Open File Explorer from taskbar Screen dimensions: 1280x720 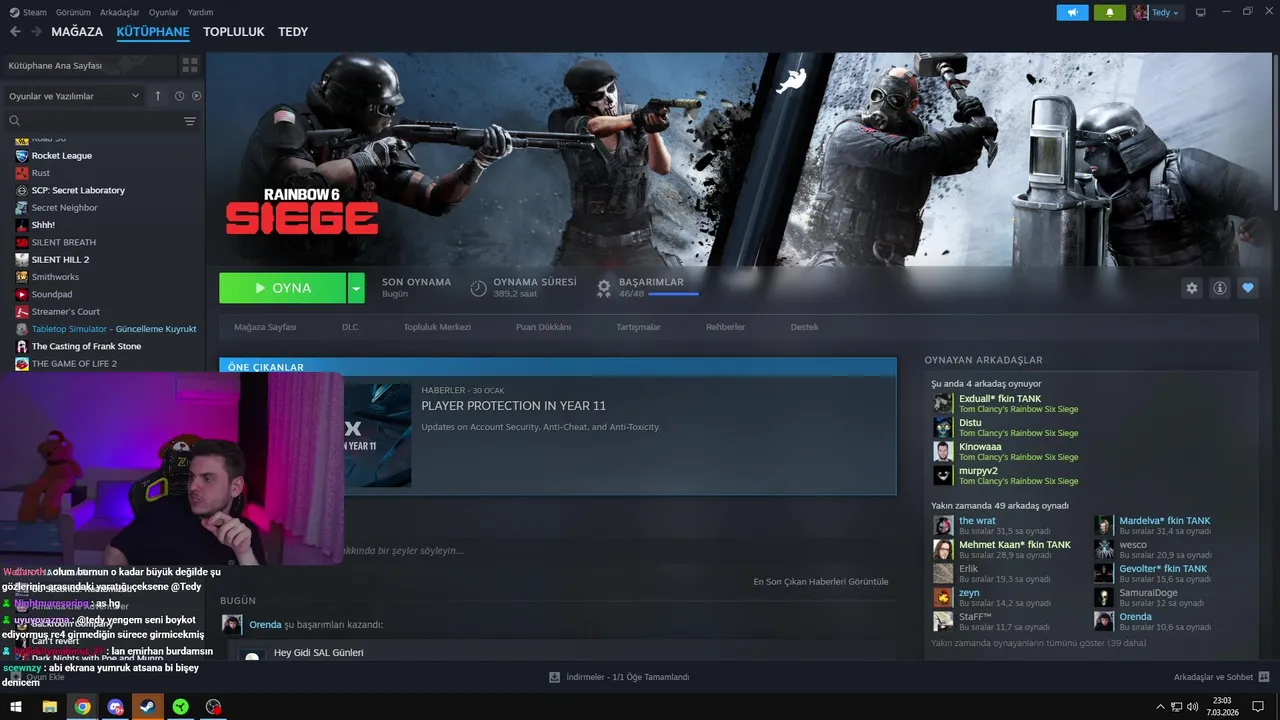[x=49, y=707]
